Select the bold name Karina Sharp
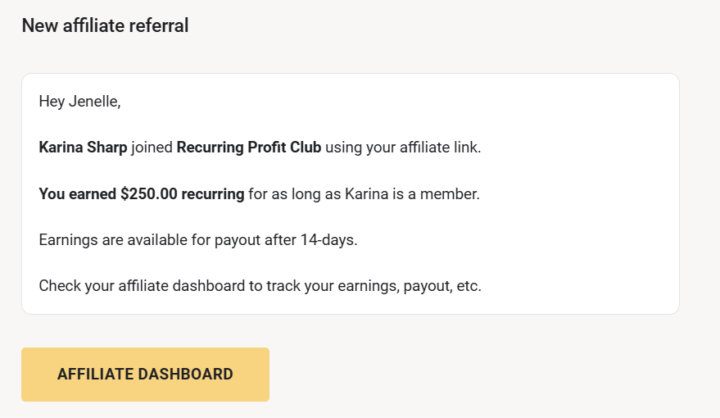This screenshot has width=720, height=418. click(x=83, y=147)
